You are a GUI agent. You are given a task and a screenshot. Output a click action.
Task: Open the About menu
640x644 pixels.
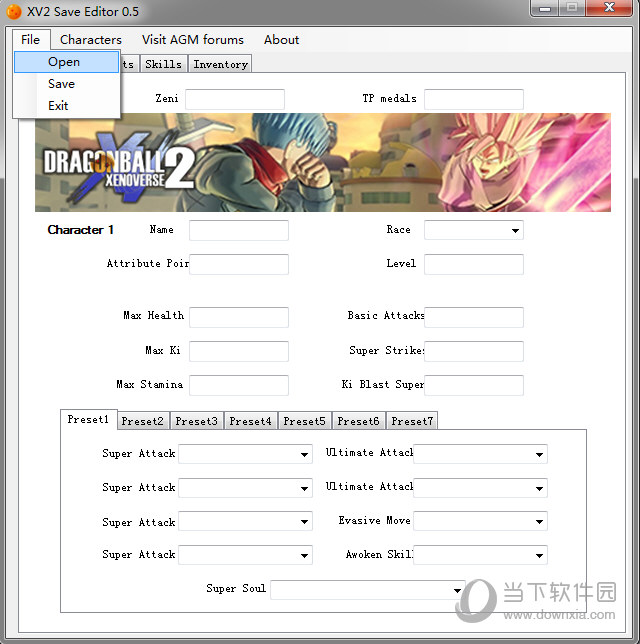point(281,40)
